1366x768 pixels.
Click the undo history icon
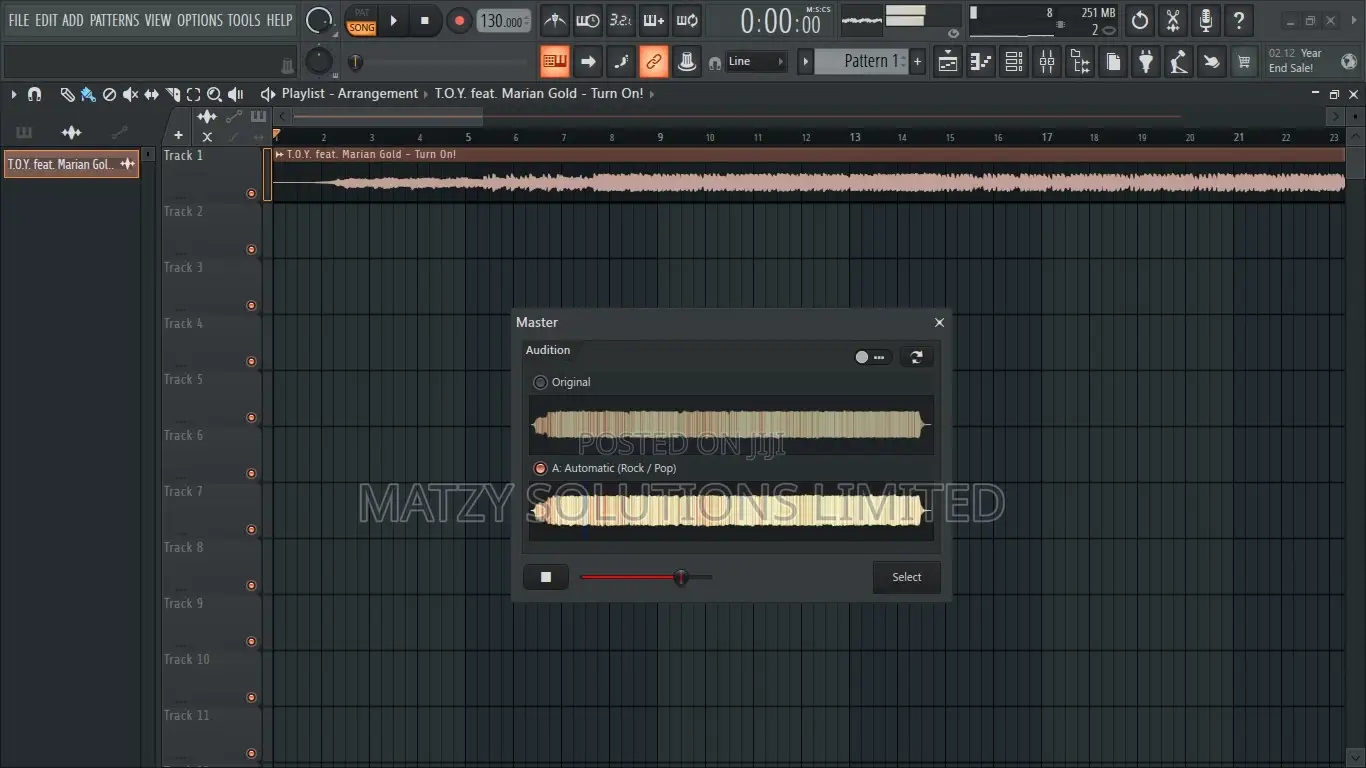(1140, 20)
